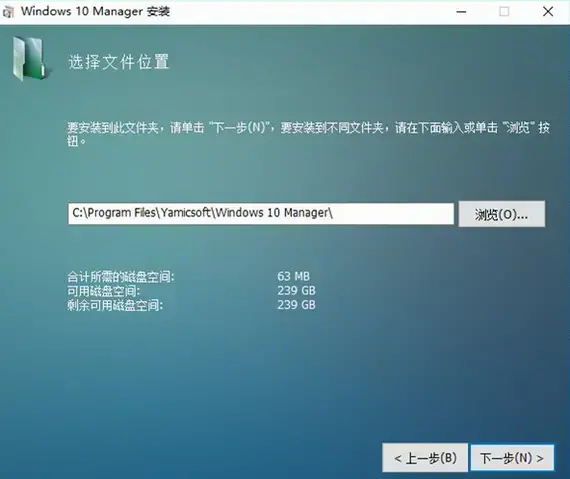The image size is (570, 479).
Task: Click the installer icon in title bar
Action: coord(8,12)
